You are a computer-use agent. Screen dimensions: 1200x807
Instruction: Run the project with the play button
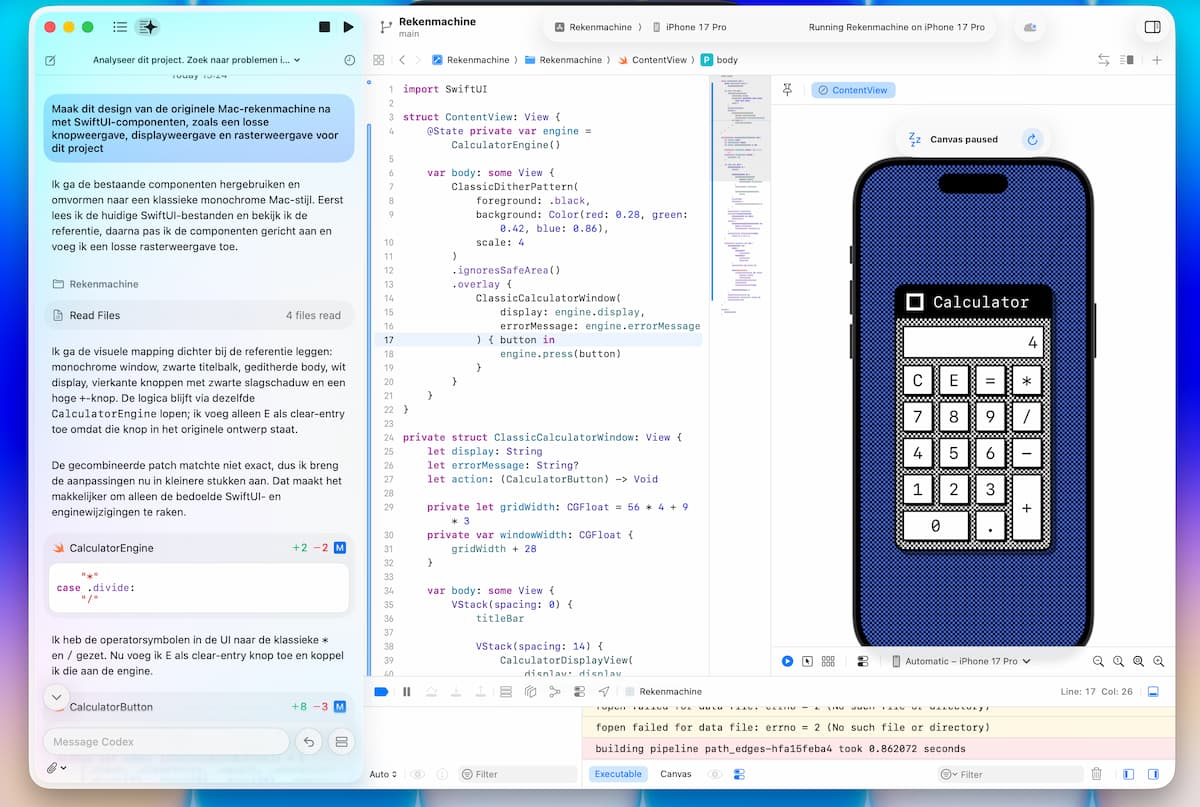pos(348,27)
